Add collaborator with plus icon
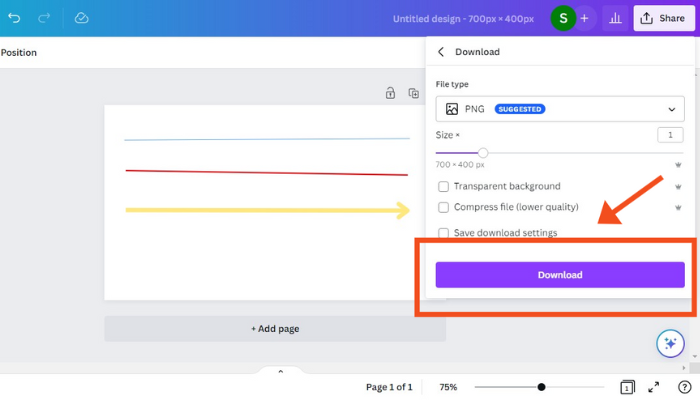This screenshot has width=700, height=400. (584, 18)
